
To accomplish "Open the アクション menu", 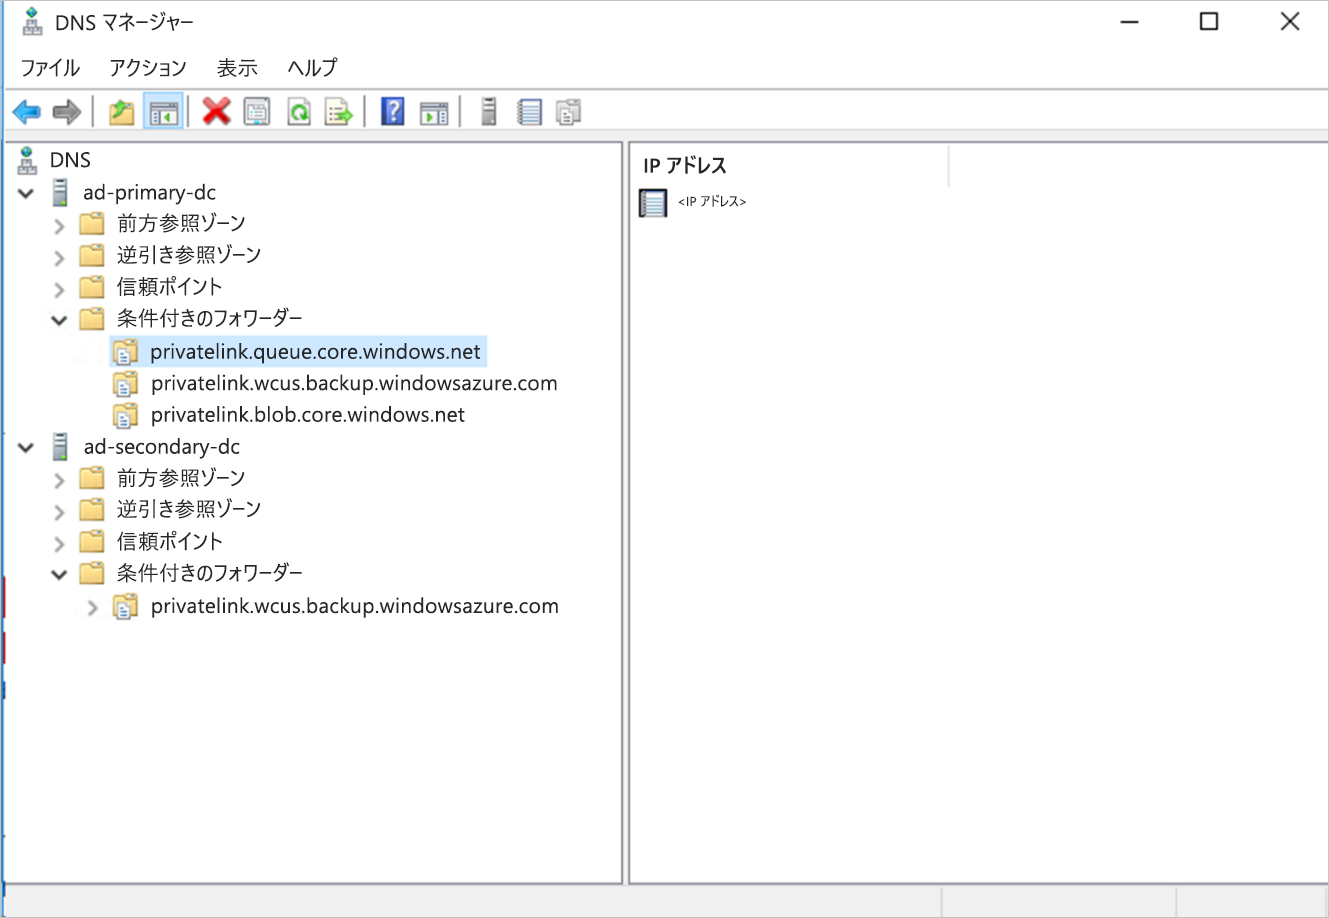I will pos(147,67).
